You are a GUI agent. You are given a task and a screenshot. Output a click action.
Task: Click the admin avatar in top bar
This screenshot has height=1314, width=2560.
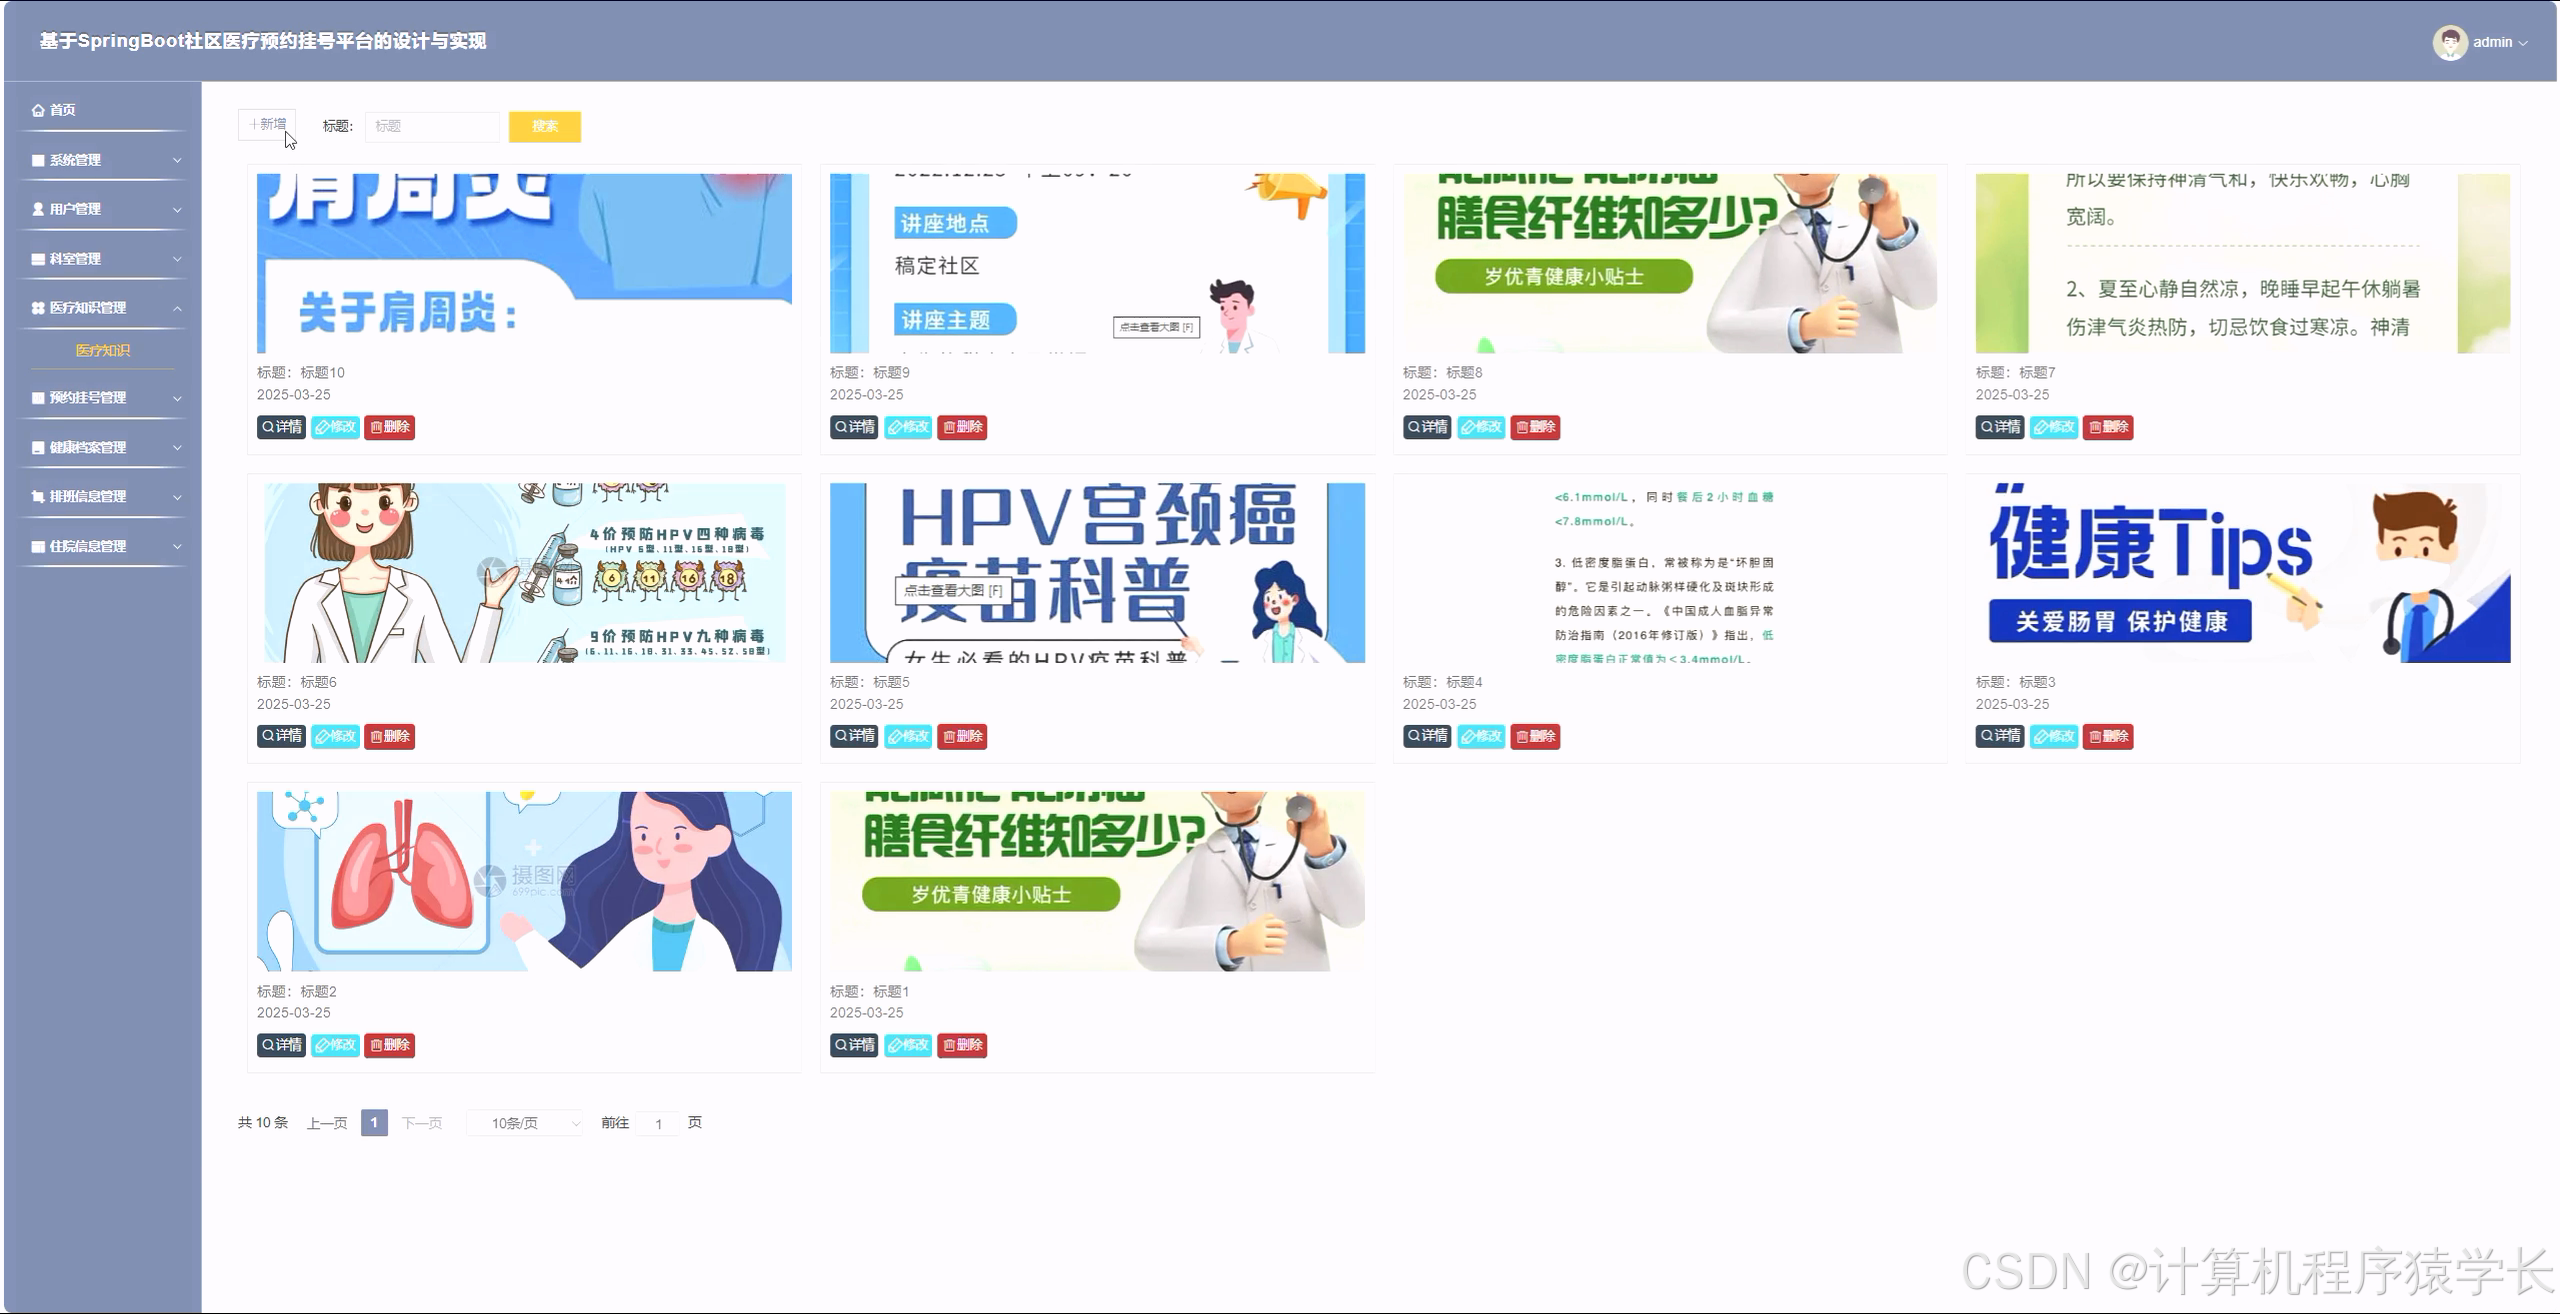pyautogui.click(x=2449, y=41)
